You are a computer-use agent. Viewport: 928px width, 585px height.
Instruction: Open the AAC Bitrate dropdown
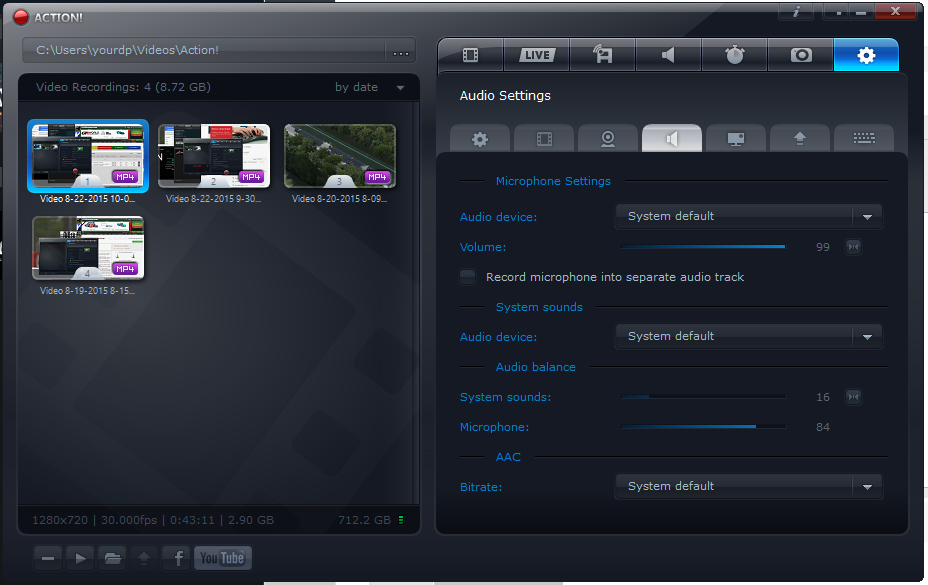click(749, 486)
